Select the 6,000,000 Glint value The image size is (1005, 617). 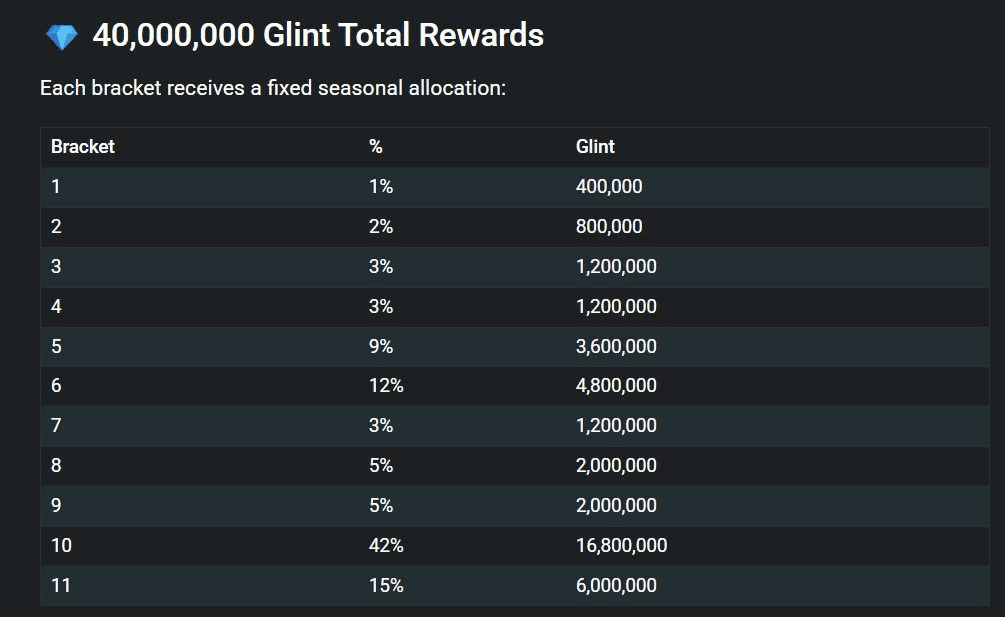point(616,586)
